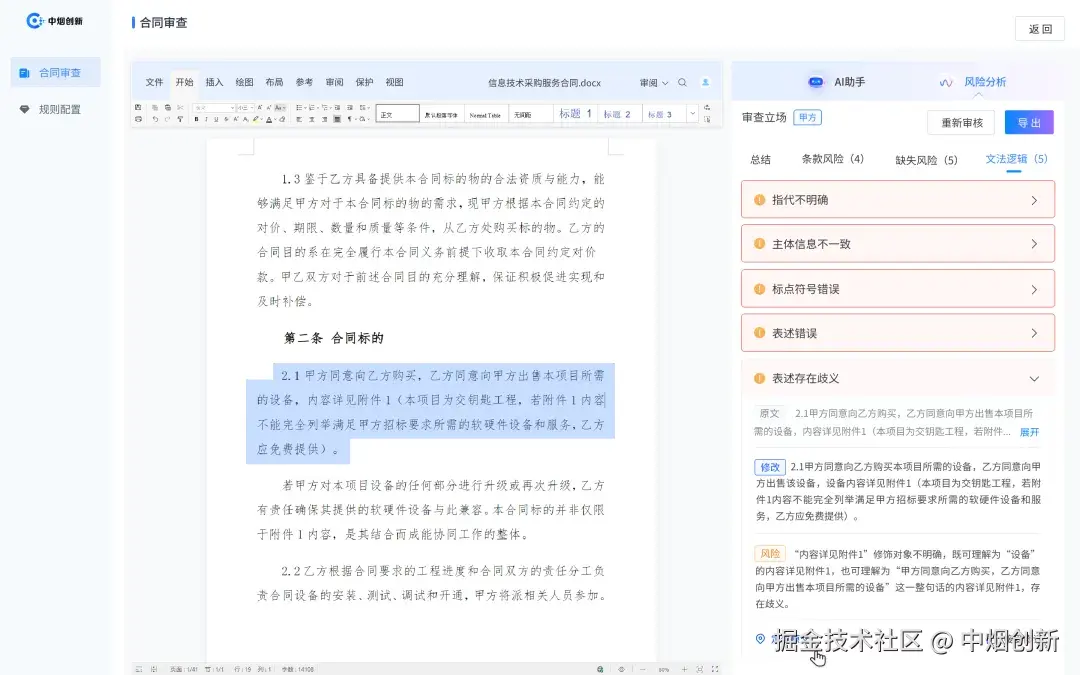Expand the 指代不明确 risk item
1080x675 pixels.
coord(896,199)
